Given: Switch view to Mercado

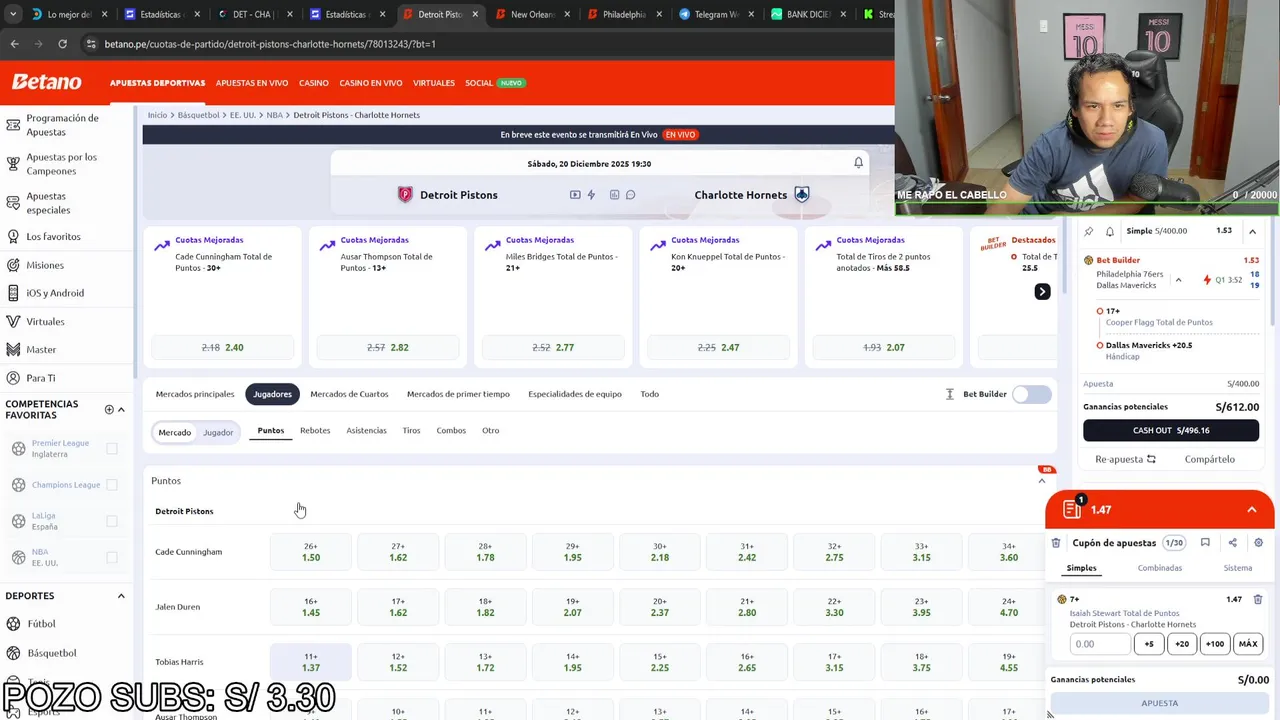Looking at the screenshot, I should pos(174,432).
